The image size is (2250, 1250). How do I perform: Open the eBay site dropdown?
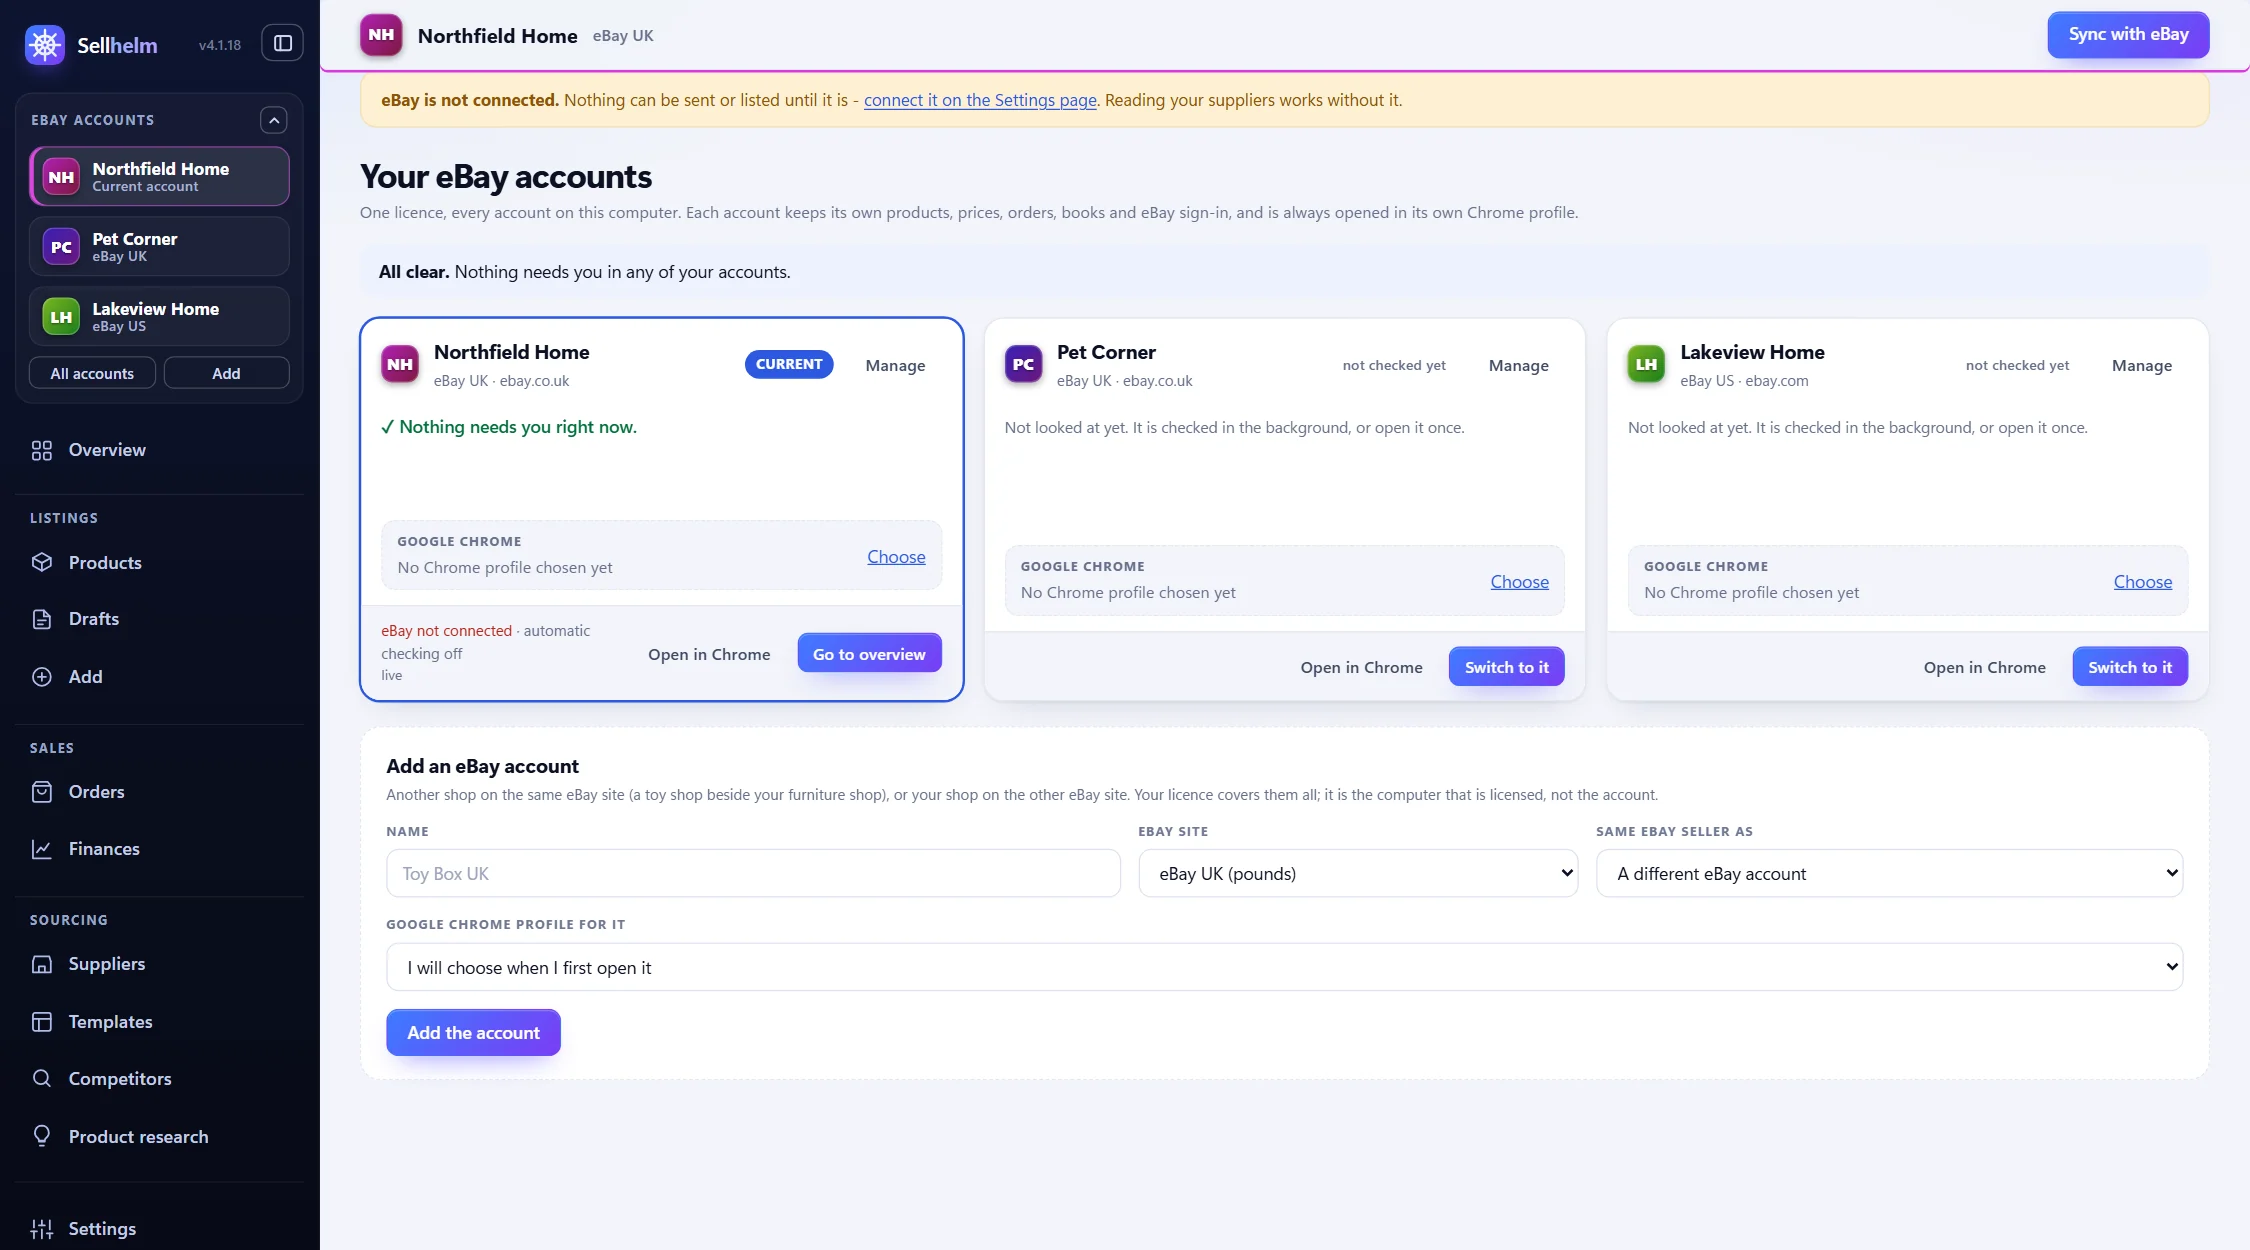pos(1358,873)
